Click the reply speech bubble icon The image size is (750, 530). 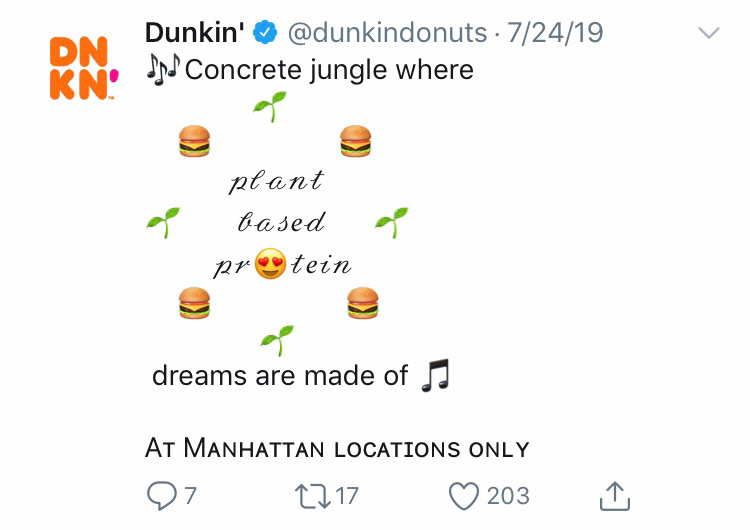pyautogui.click(x=162, y=496)
